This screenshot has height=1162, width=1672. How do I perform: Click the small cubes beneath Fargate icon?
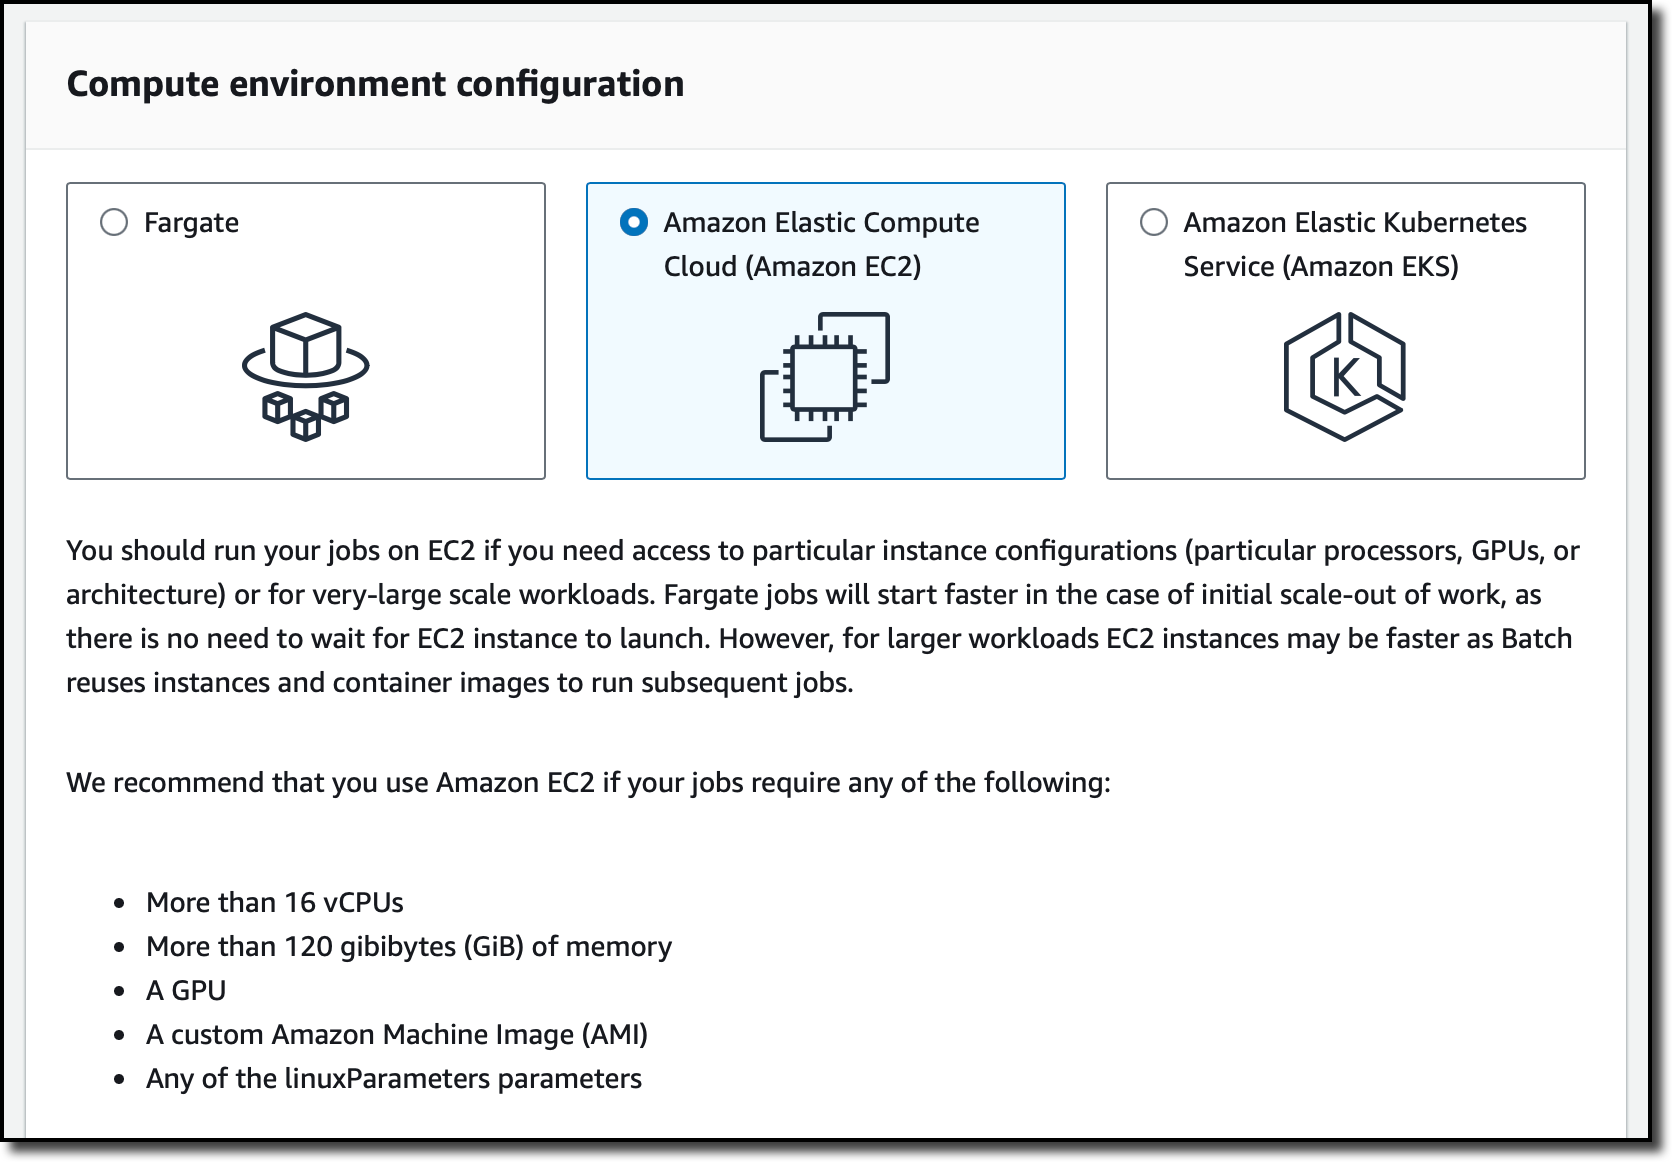tap(306, 415)
